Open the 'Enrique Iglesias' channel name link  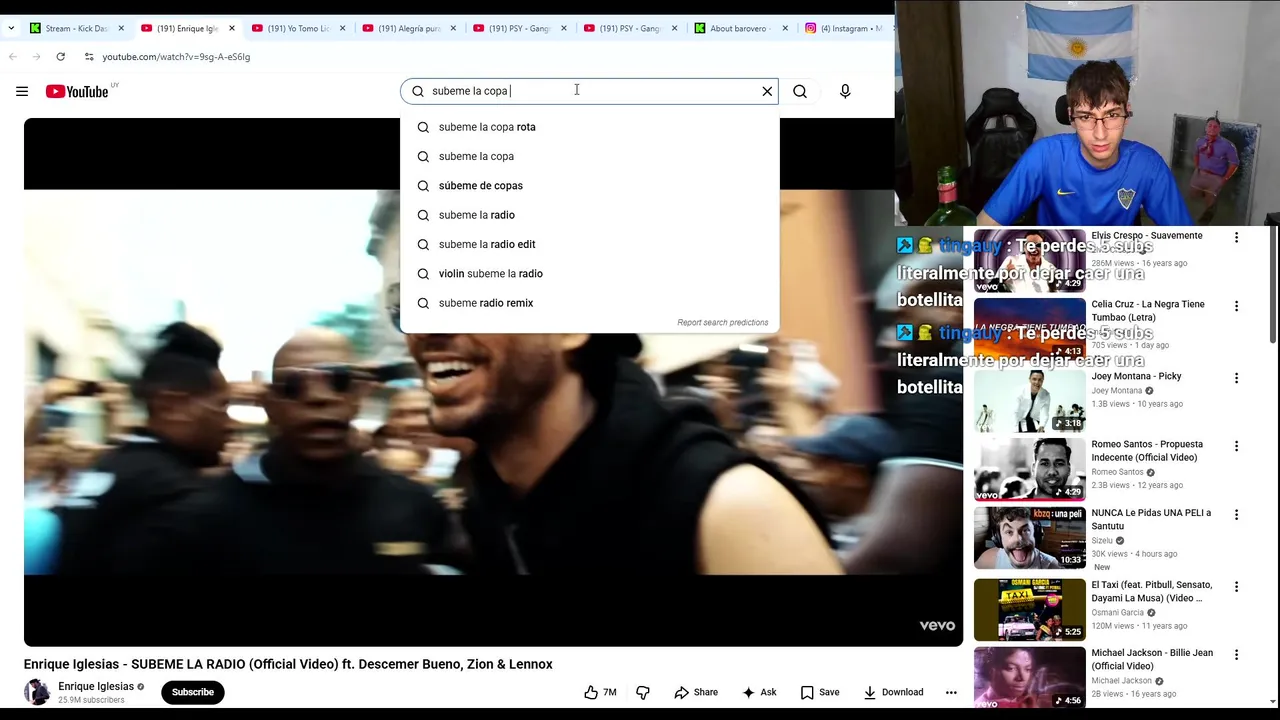pyautogui.click(x=96, y=686)
